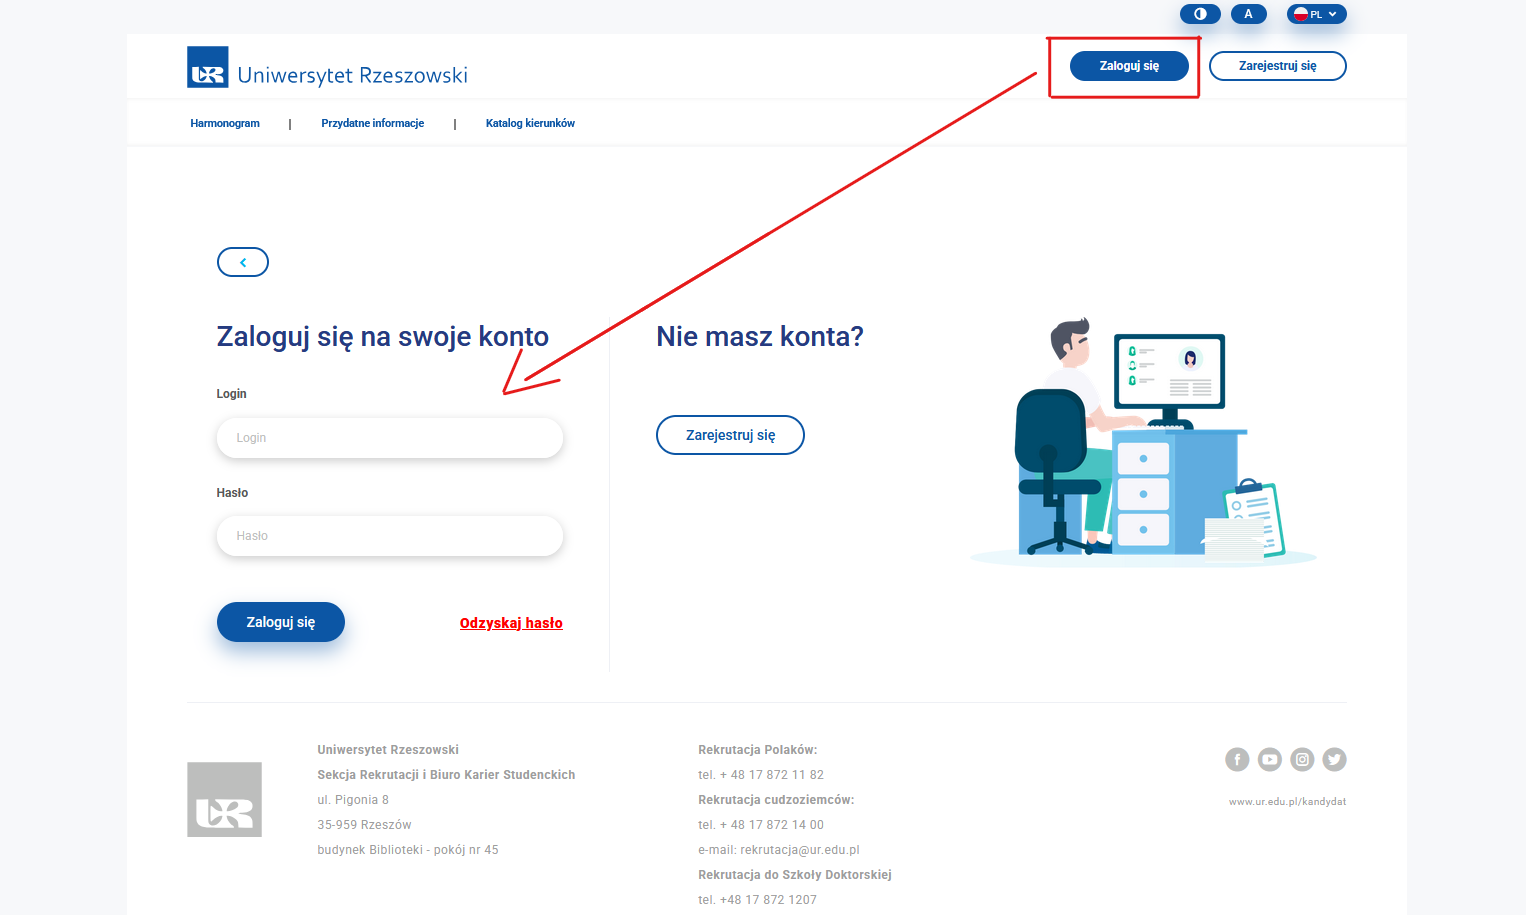Open the Facebook social icon

(1237, 760)
